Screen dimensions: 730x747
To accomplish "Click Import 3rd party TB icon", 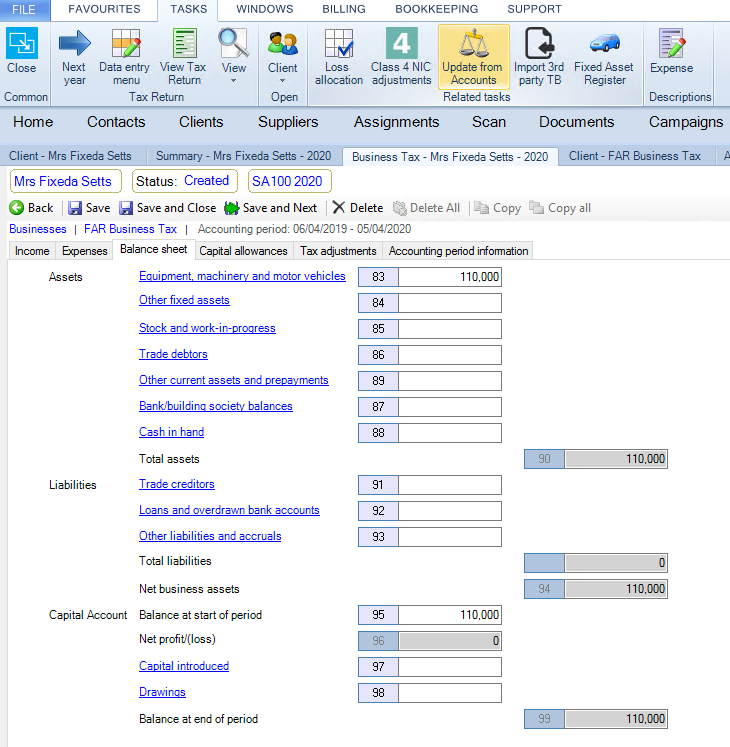I will 539,43.
